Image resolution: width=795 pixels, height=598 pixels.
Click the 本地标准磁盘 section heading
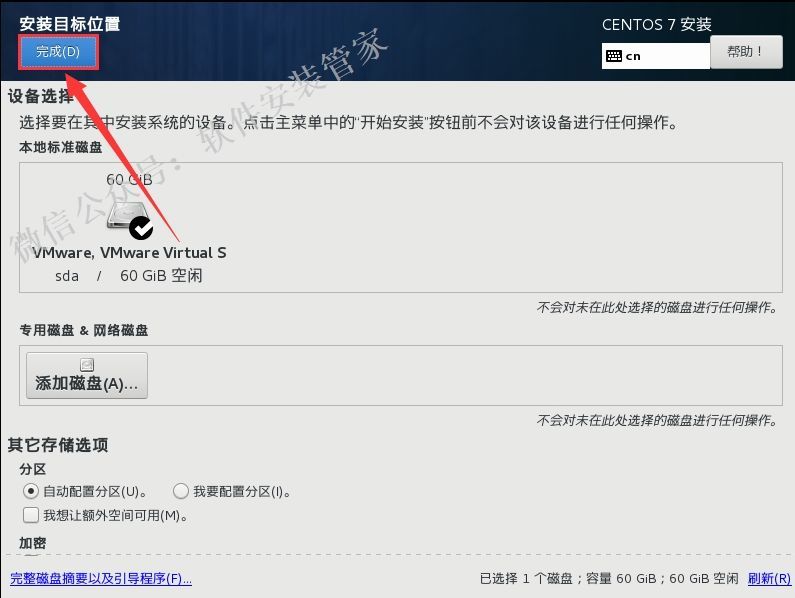point(61,148)
